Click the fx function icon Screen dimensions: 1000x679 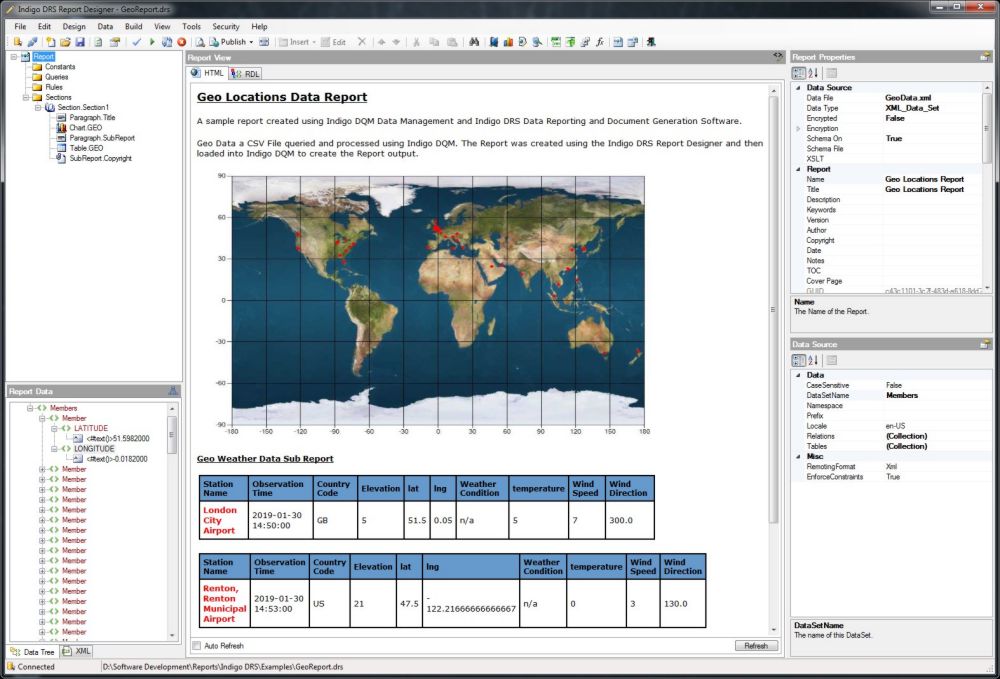point(599,42)
